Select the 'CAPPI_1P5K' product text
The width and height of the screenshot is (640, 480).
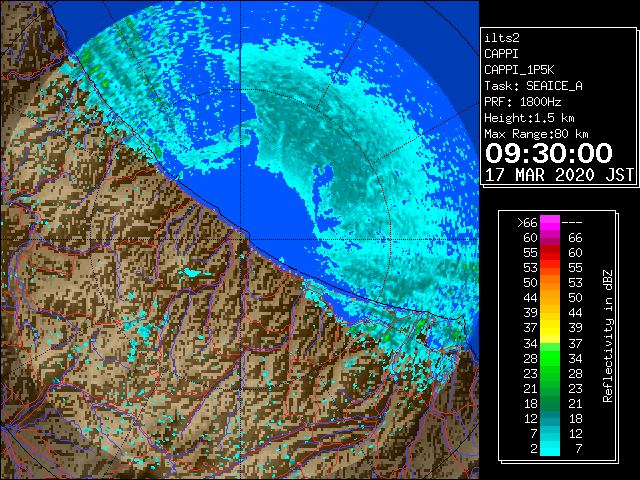[519, 70]
